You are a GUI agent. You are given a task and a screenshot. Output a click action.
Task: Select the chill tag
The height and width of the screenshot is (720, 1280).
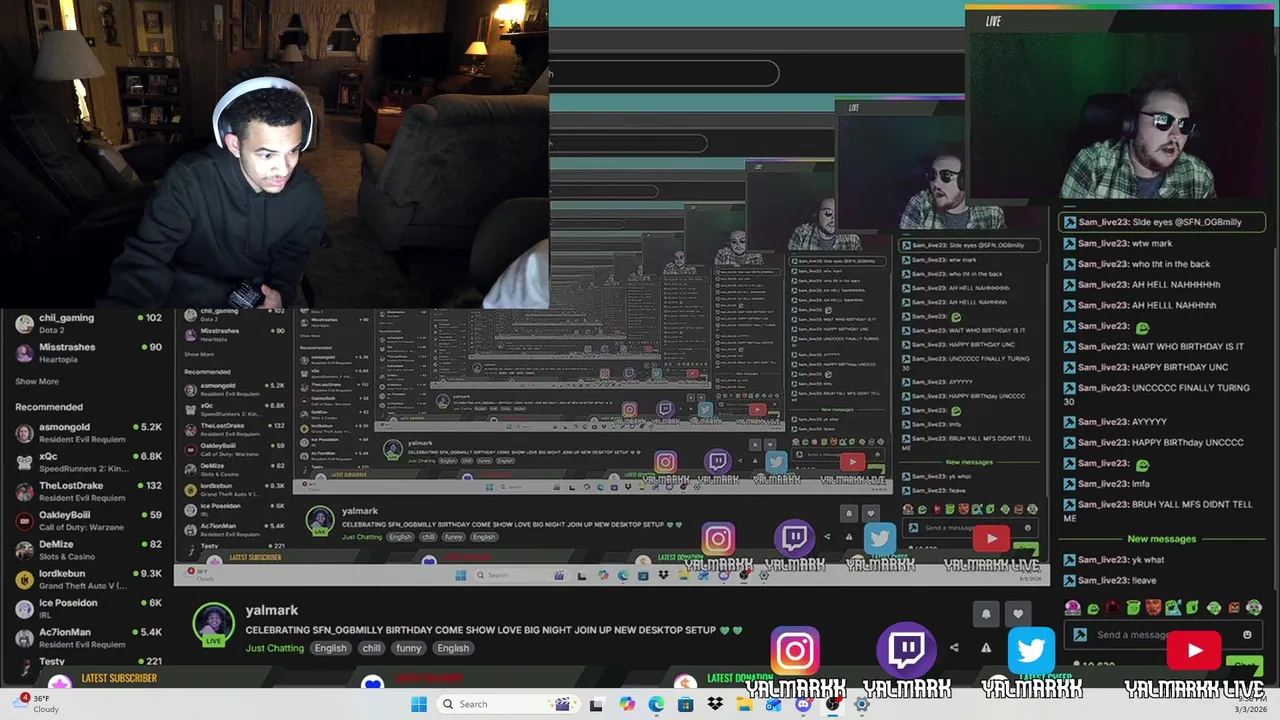pos(371,648)
